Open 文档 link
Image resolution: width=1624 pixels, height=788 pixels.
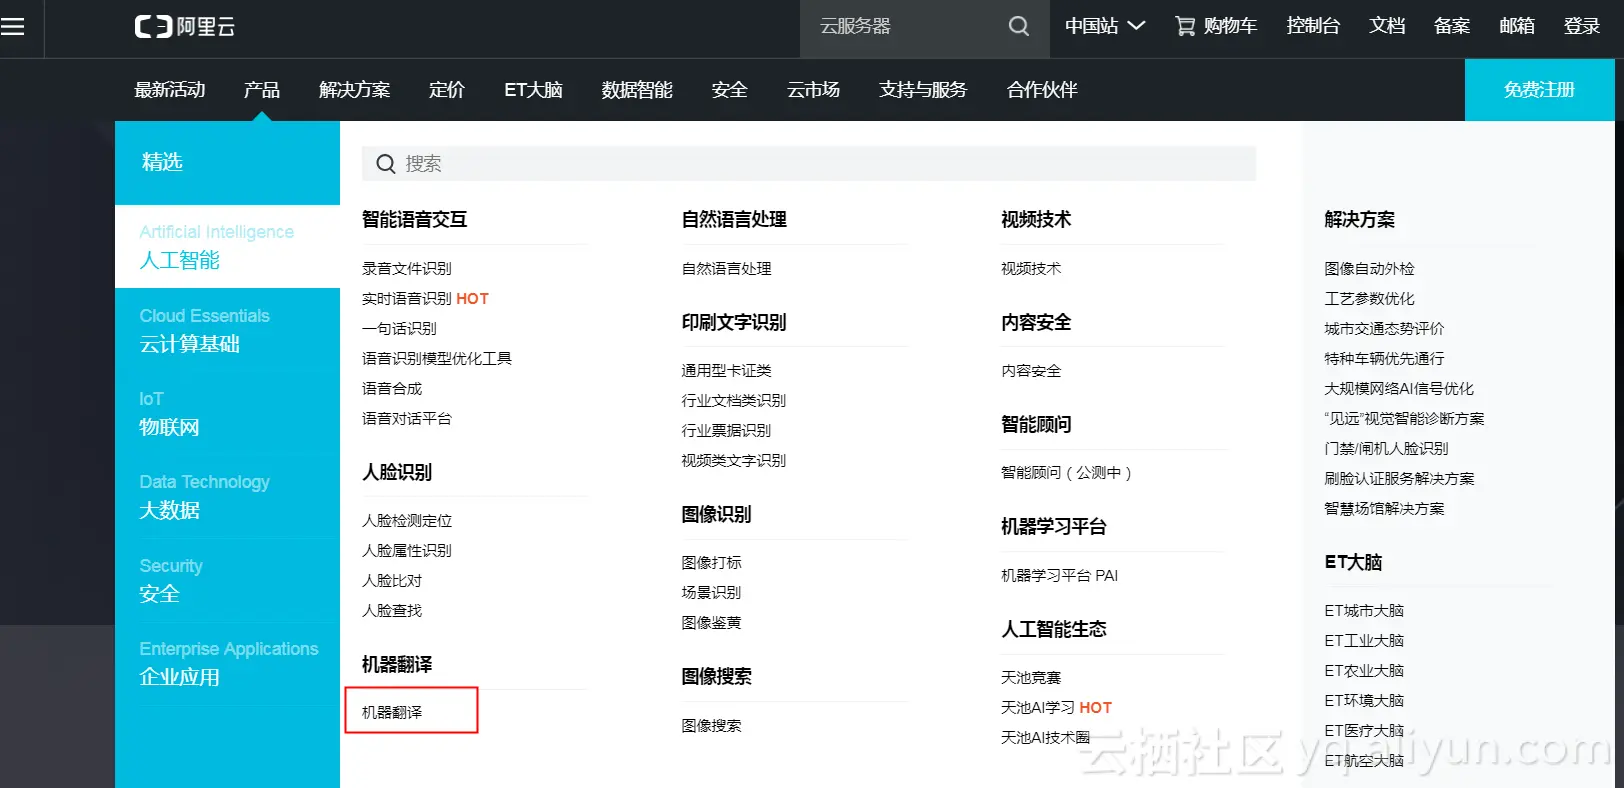pos(1387,27)
